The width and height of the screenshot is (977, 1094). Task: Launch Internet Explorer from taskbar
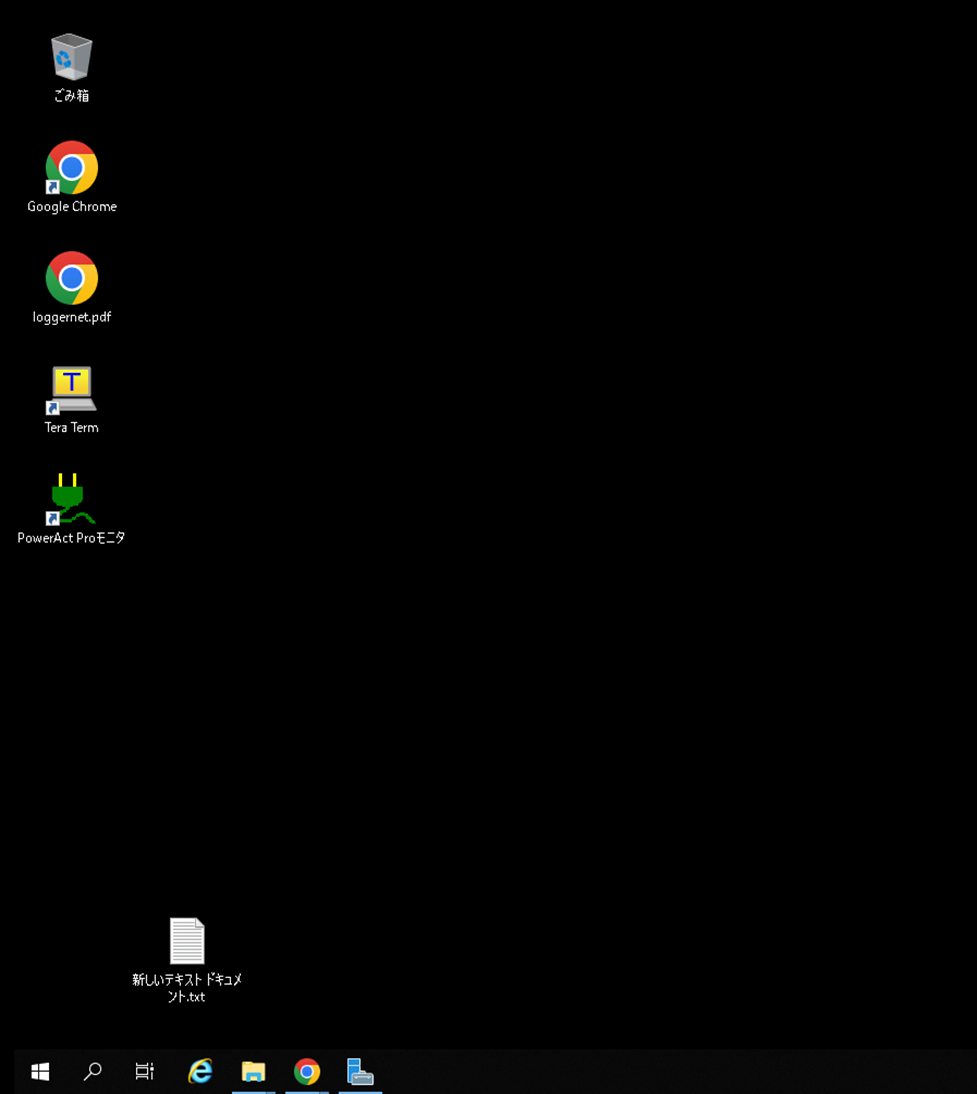click(200, 1071)
